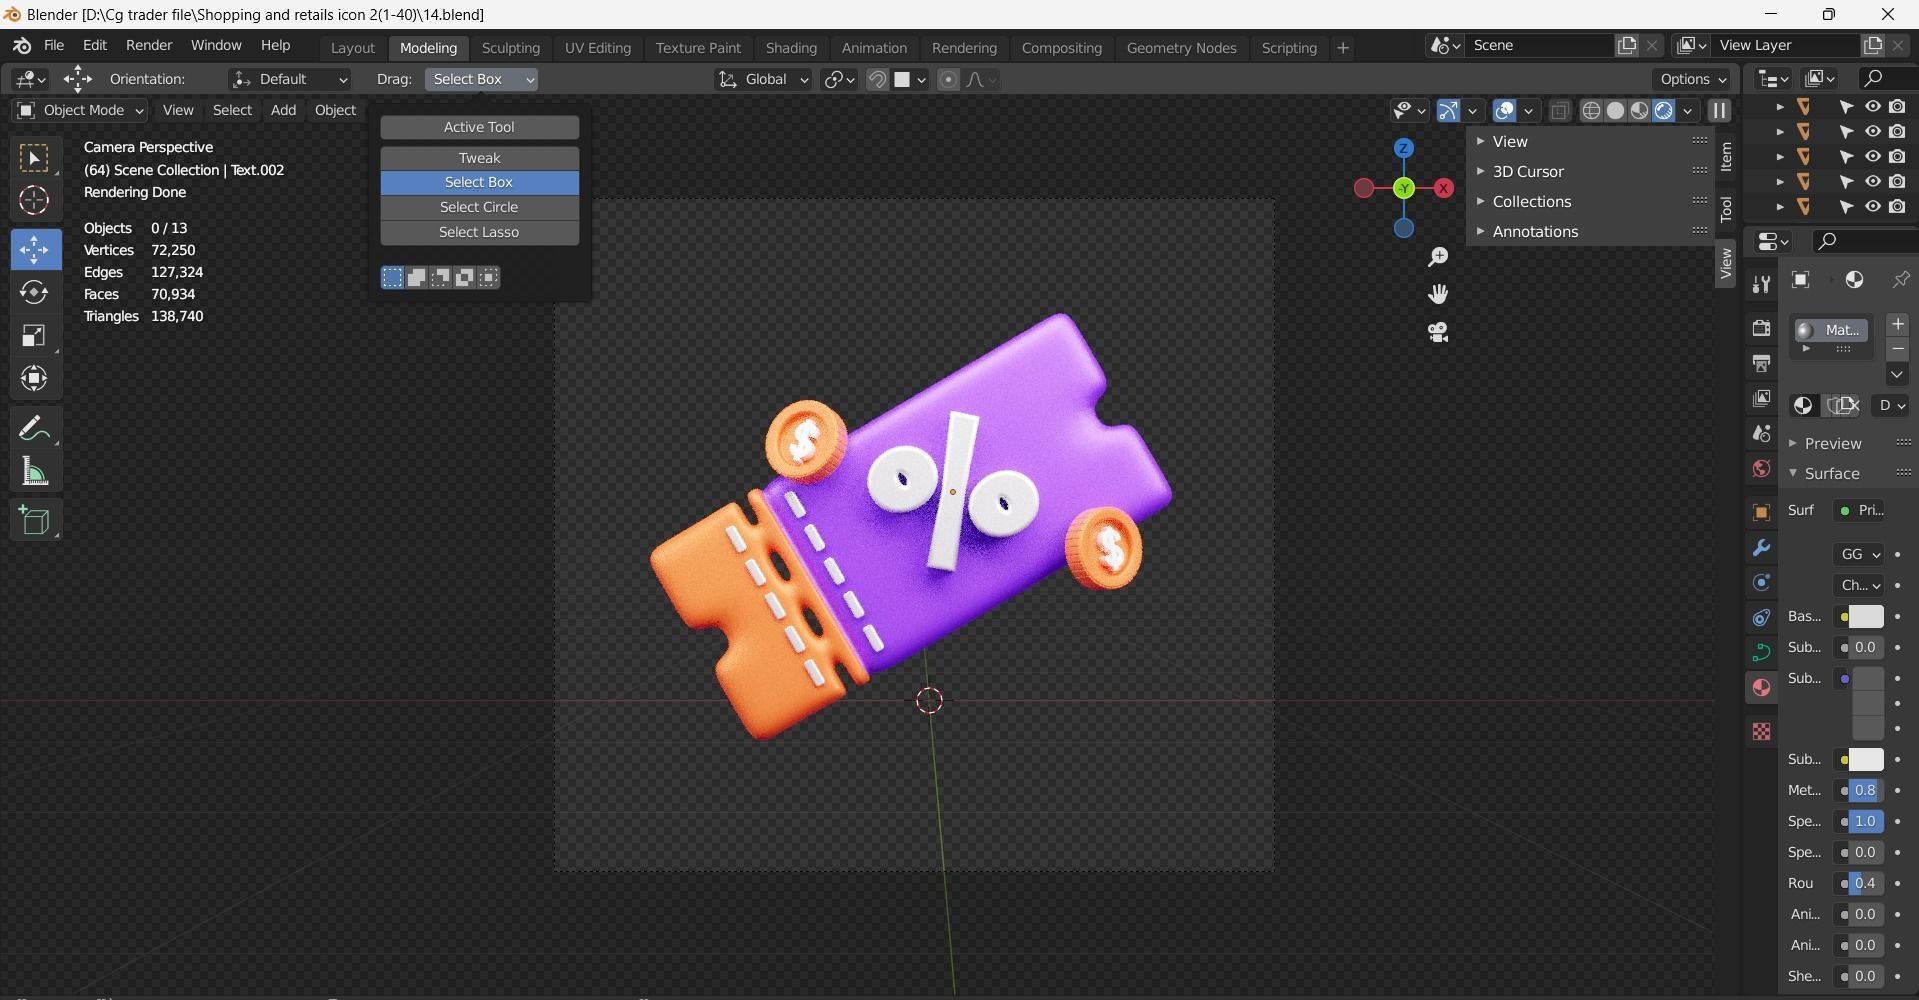Screen dimensions: 1919x1000
Task: Select the Annotate tool
Action: [34, 428]
